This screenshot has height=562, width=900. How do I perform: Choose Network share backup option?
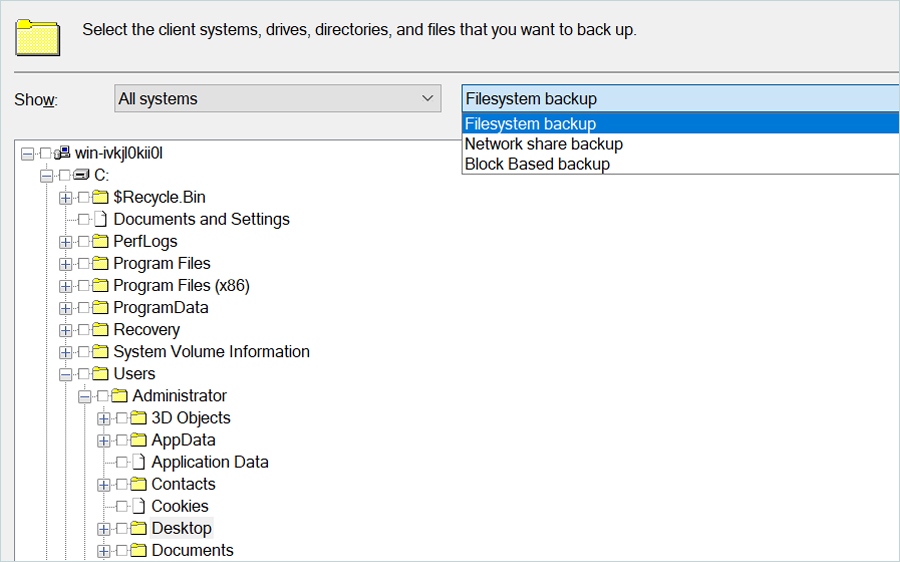544,144
